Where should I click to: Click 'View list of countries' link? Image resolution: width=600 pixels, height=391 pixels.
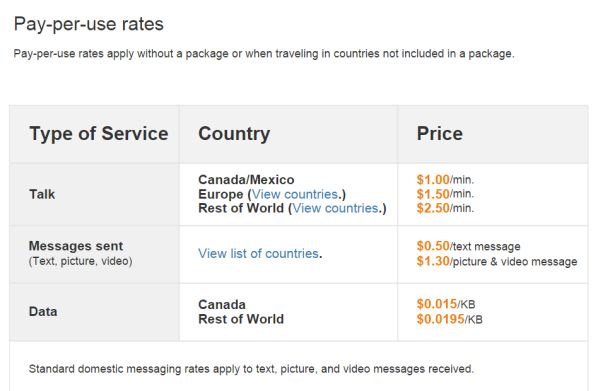pos(258,253)
